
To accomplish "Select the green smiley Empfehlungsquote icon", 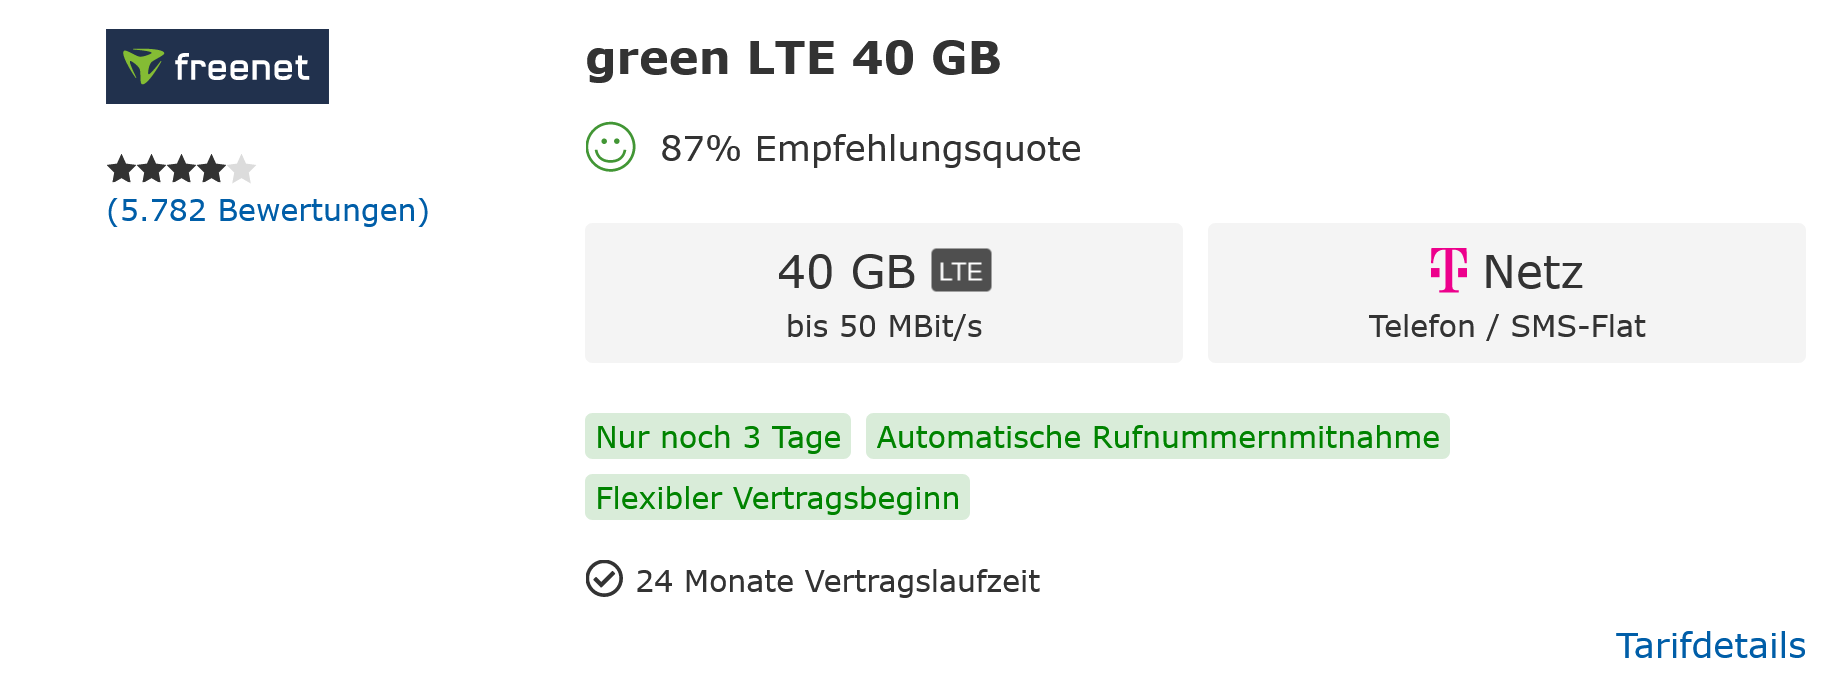I will point(610,149).
